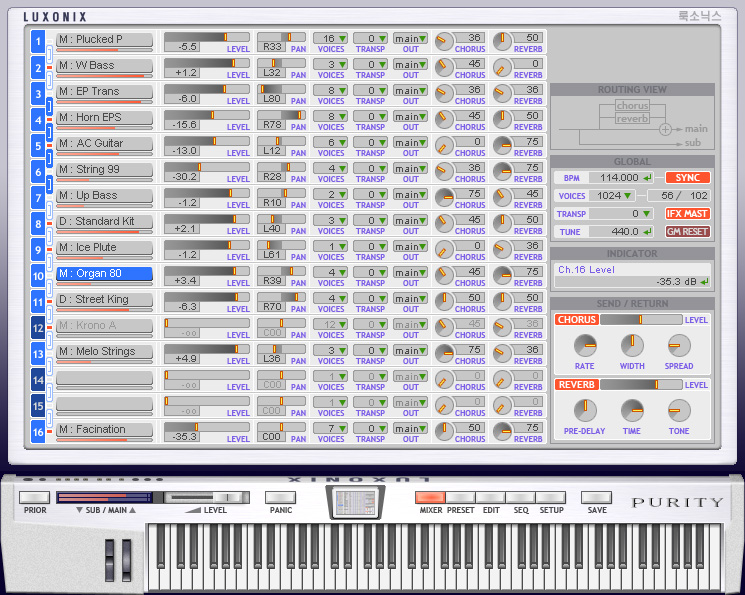Image resolution: width=745 pixels, height=595 pixels.
Task: Click the modulation wheel
Action: tap(126, 561)
